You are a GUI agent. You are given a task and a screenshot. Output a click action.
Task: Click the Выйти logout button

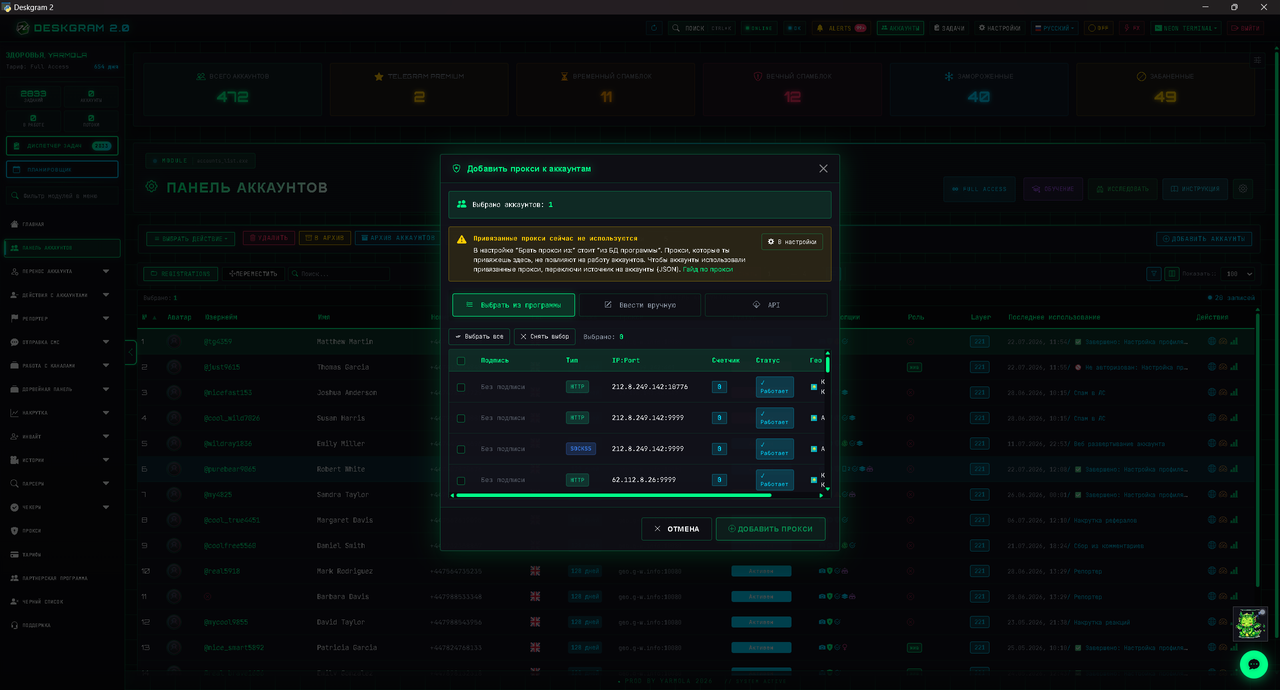(1246, 28)
